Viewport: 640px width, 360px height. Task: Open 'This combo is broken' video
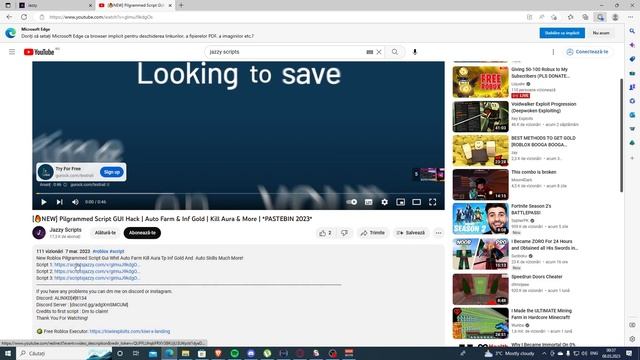pos(480,184)
